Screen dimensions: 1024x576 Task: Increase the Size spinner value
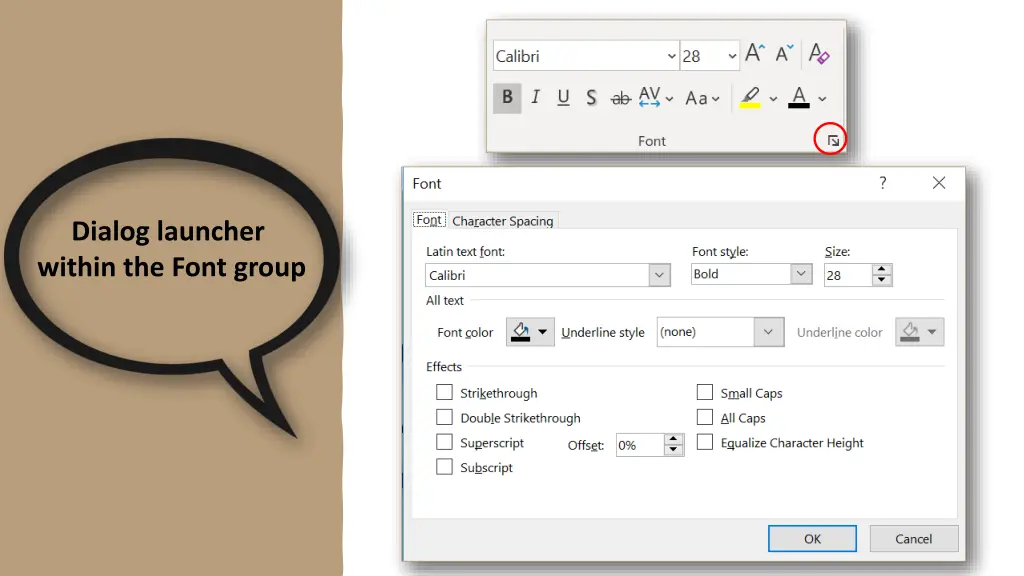coord(882,269)
